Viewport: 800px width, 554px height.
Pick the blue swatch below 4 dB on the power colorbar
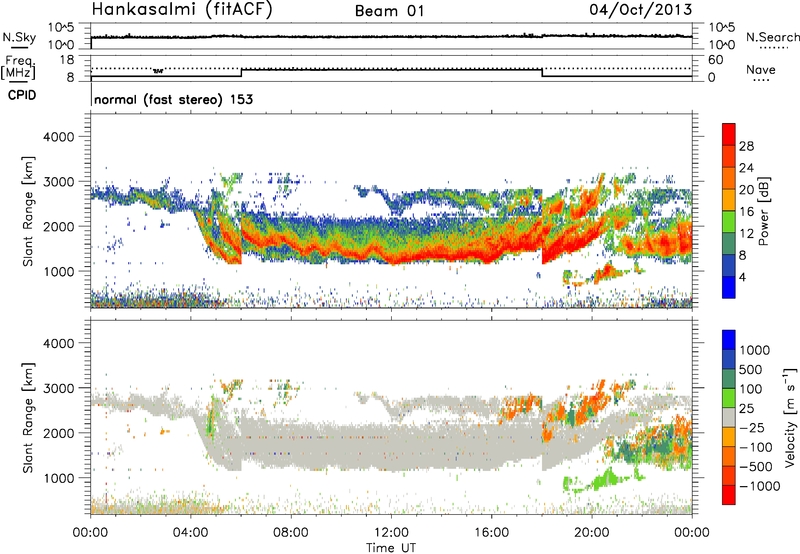[x=729, y=287]
